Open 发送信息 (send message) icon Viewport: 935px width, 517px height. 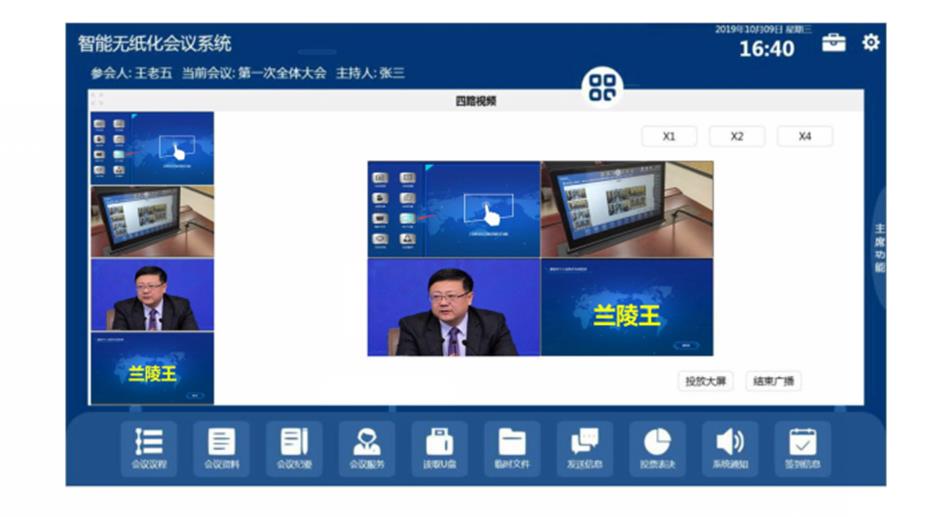point(584,447)
